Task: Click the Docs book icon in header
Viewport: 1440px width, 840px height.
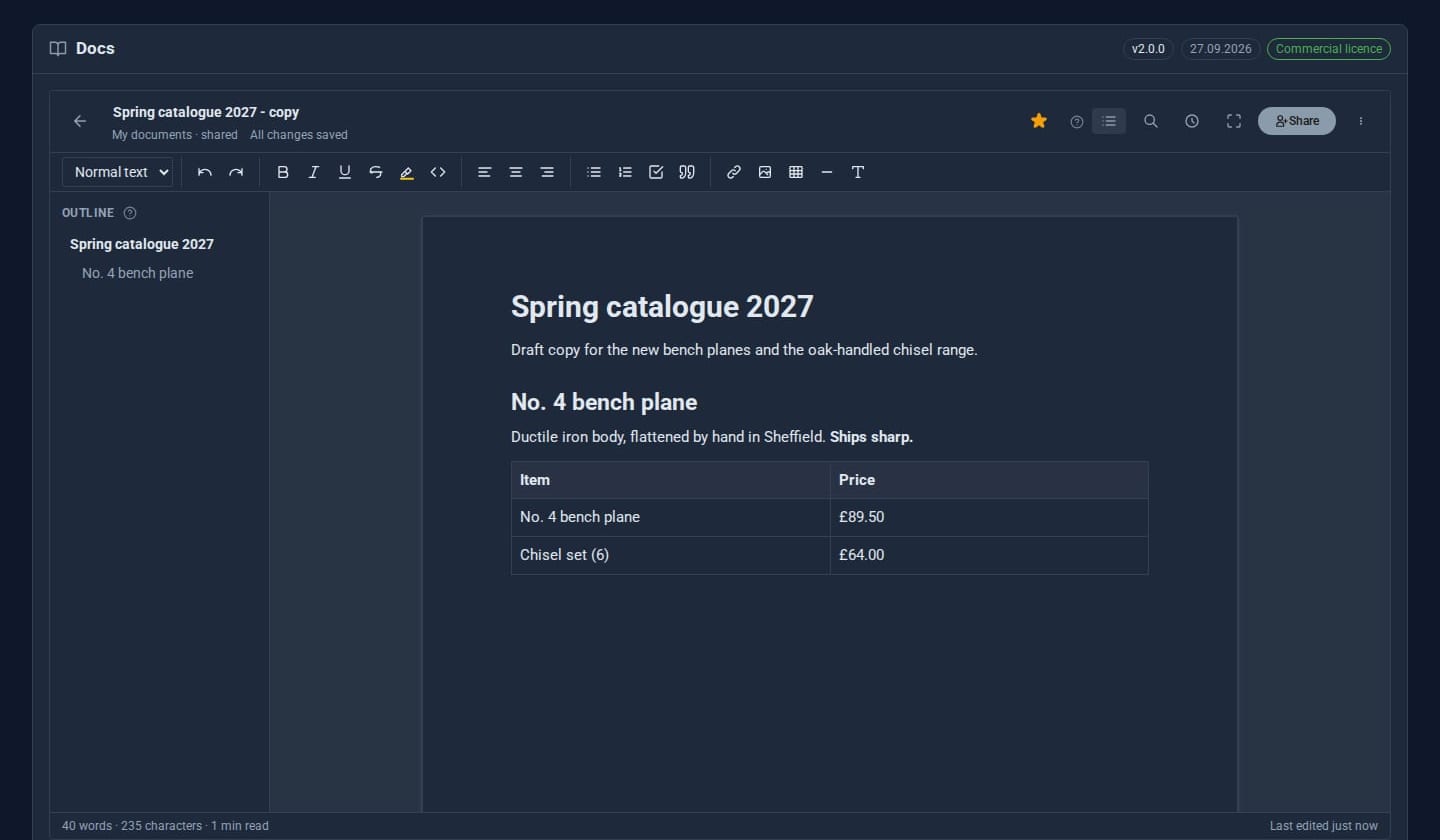Action: [58, 48]
